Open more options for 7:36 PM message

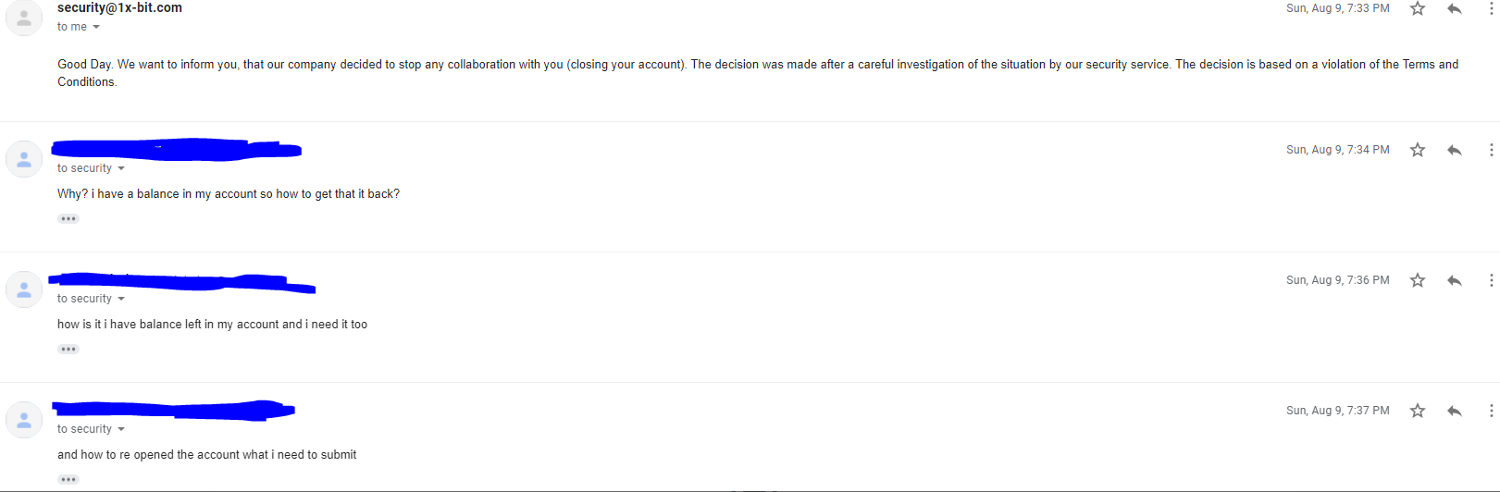pos(1491,281)
